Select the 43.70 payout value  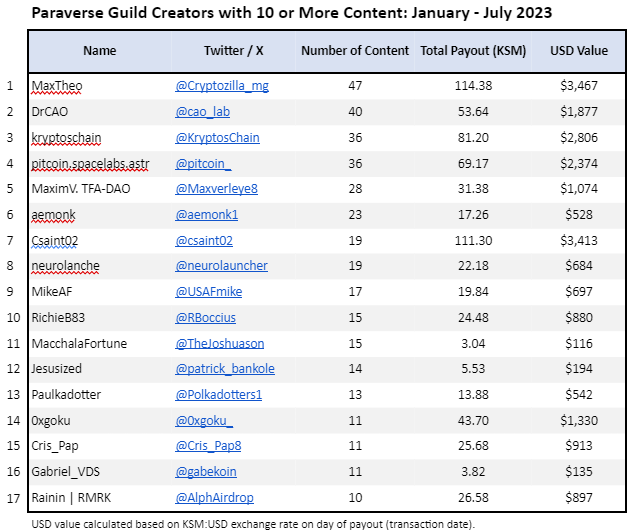tap(473, 421)
